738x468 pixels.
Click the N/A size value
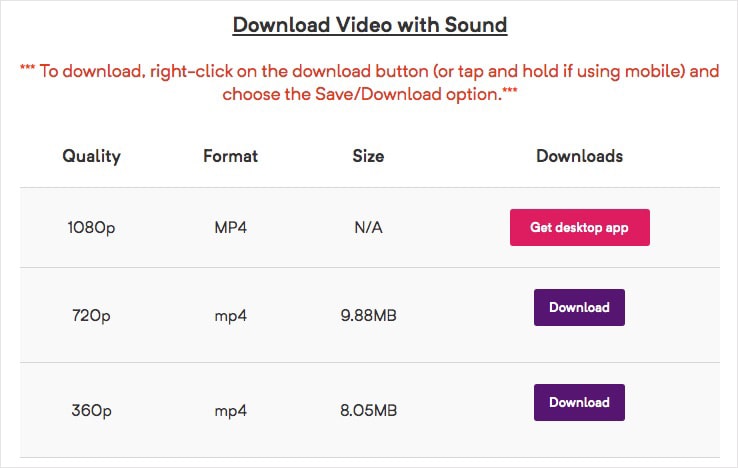(368, 227)
